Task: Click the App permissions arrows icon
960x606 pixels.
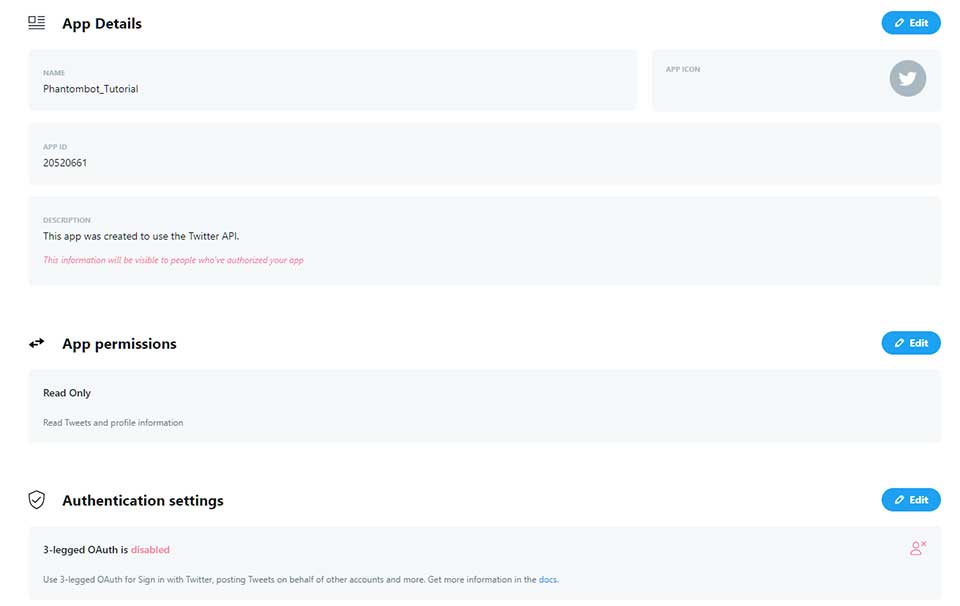Action: tap(37, 343)
